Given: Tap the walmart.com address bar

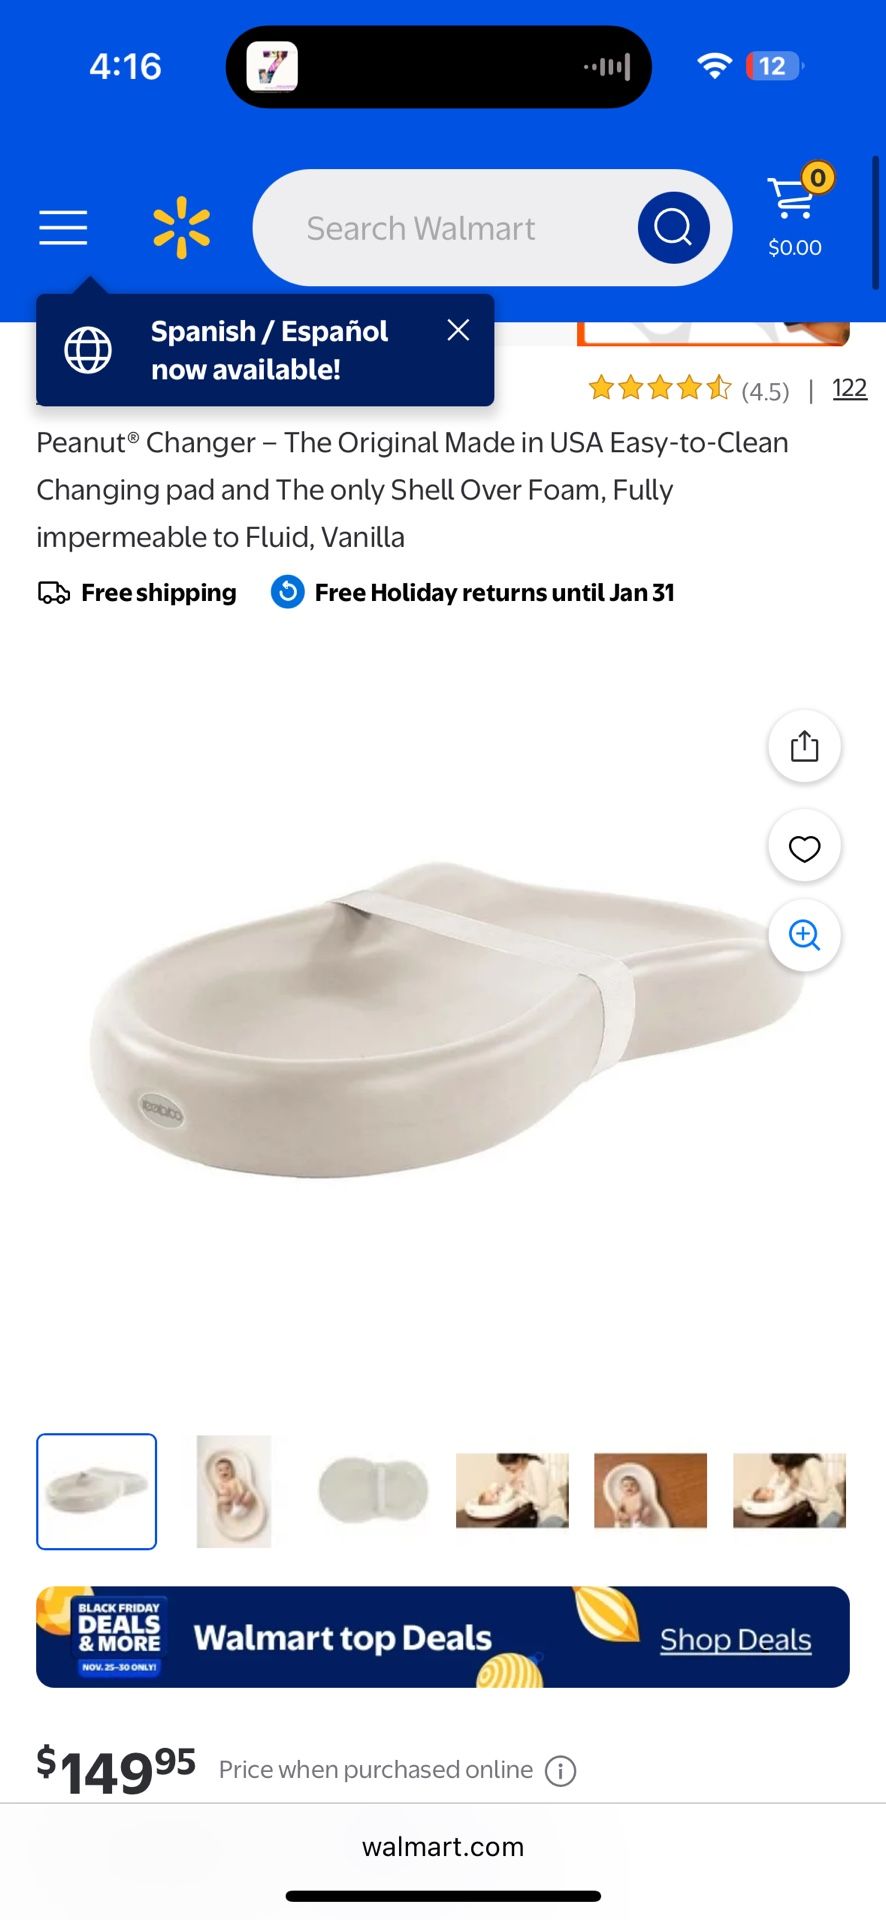Looking at the screenshot, I should coord(443,1847).
